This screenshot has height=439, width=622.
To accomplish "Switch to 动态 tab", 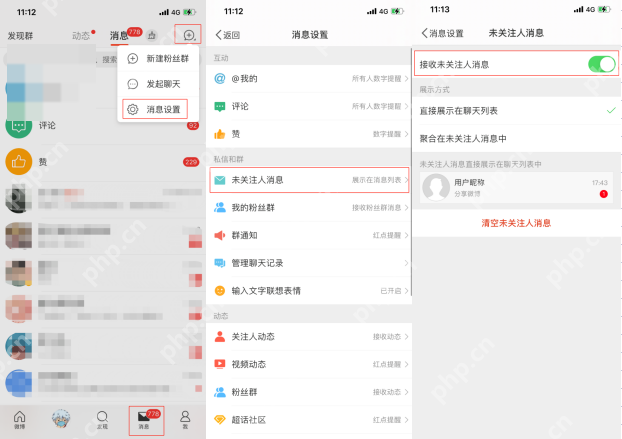I will coord(81,36).
